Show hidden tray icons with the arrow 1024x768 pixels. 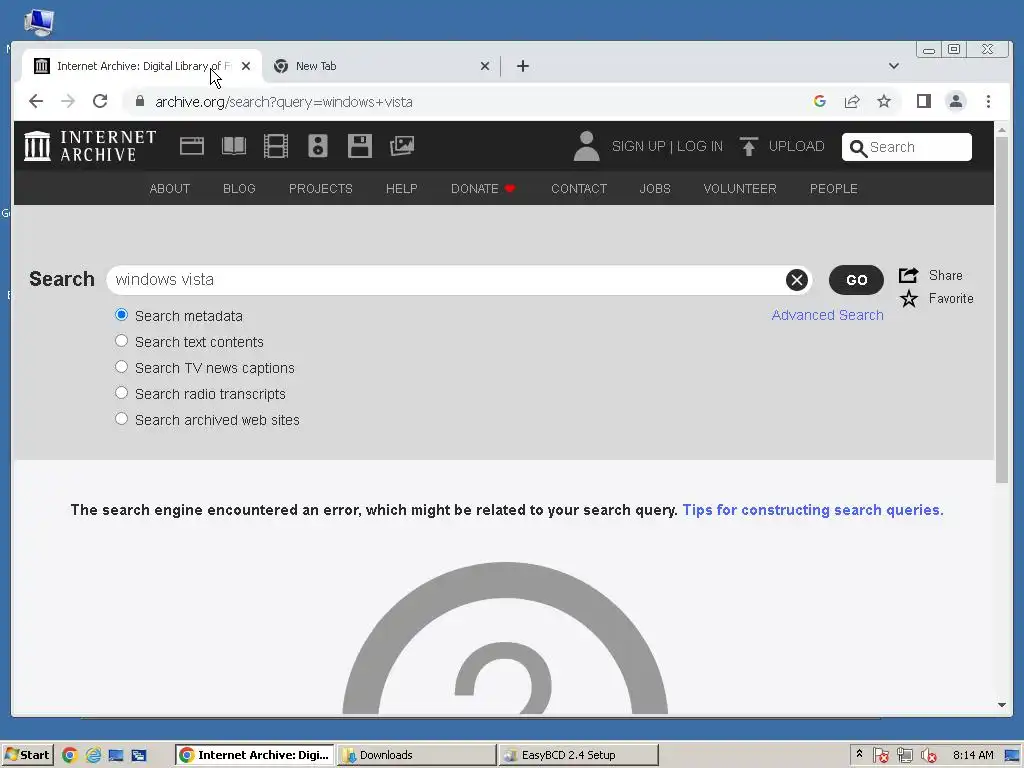tap(859, 754)
